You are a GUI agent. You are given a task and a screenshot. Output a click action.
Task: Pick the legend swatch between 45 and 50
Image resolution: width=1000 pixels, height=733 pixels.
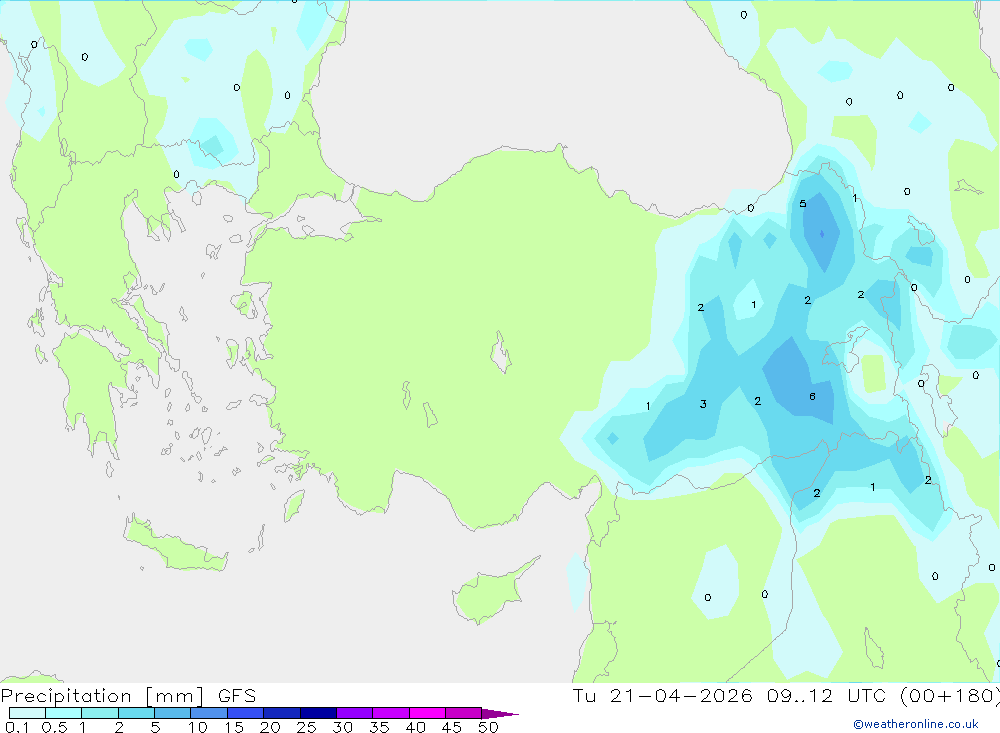tap(463, 713)
